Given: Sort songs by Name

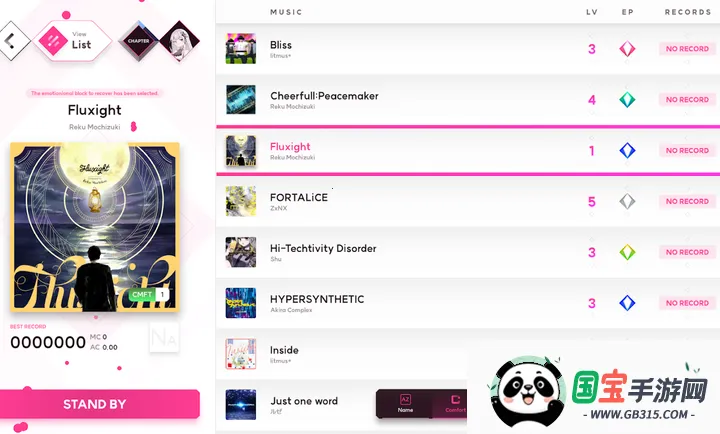Looking at the screenshot, I should (405, 404).
